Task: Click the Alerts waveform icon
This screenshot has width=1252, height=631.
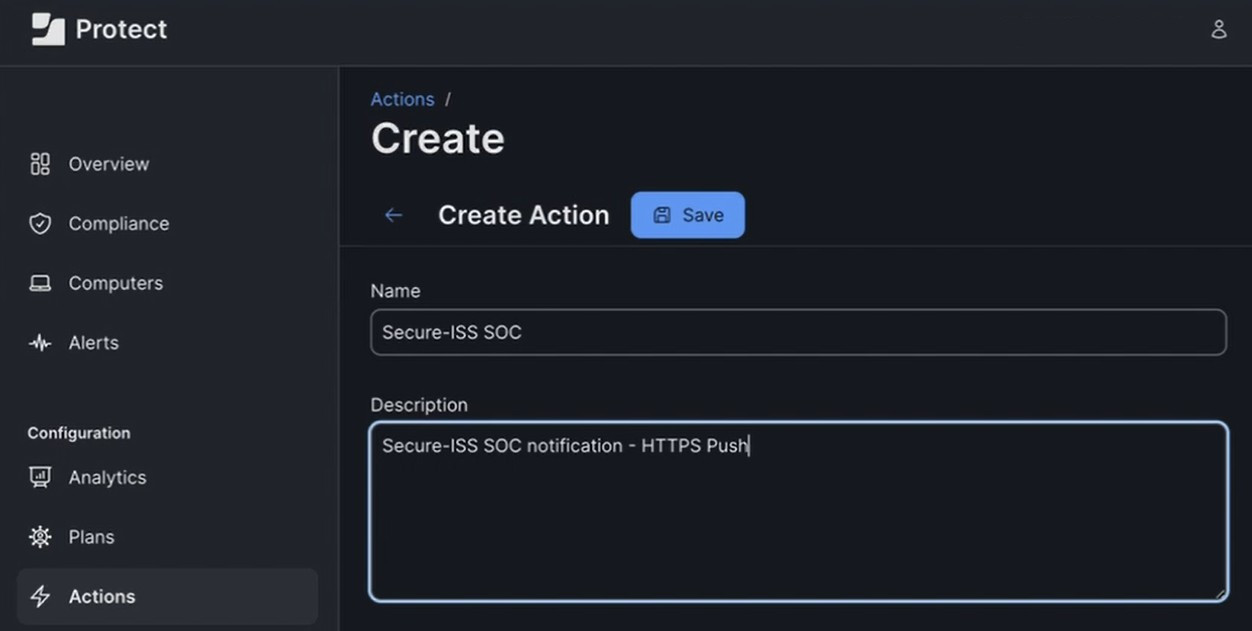Action: [40, 343]
